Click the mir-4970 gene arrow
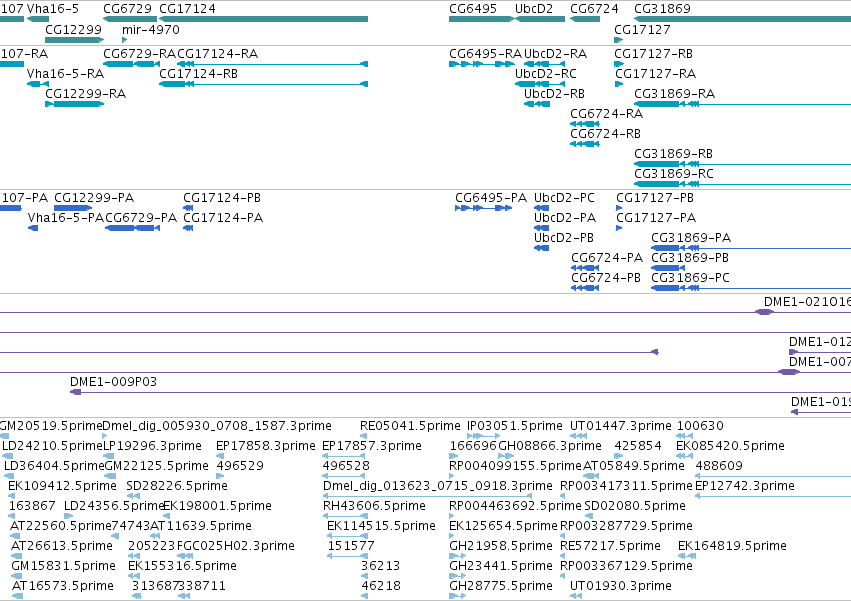The image size is (851, 601). 125,40
